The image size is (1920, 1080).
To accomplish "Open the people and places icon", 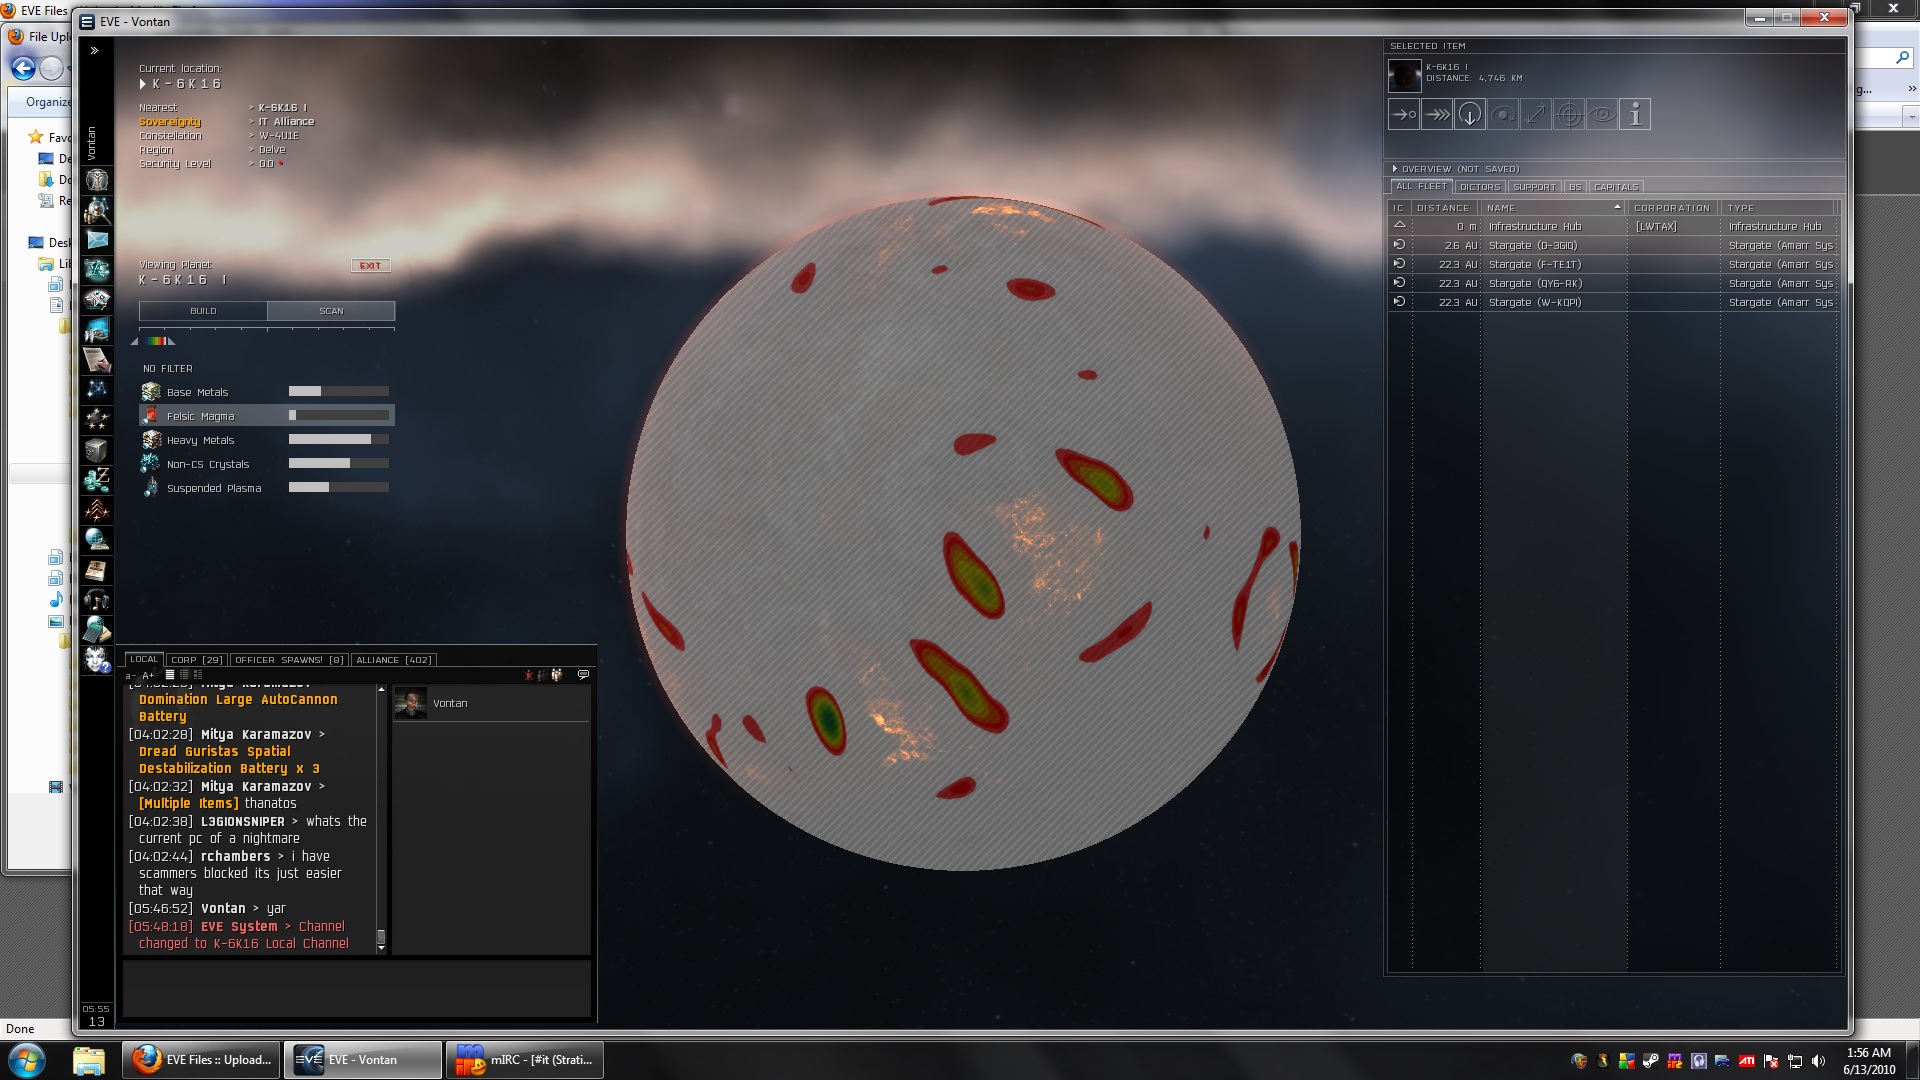I will pyautogui.click(x=97, y=210).
